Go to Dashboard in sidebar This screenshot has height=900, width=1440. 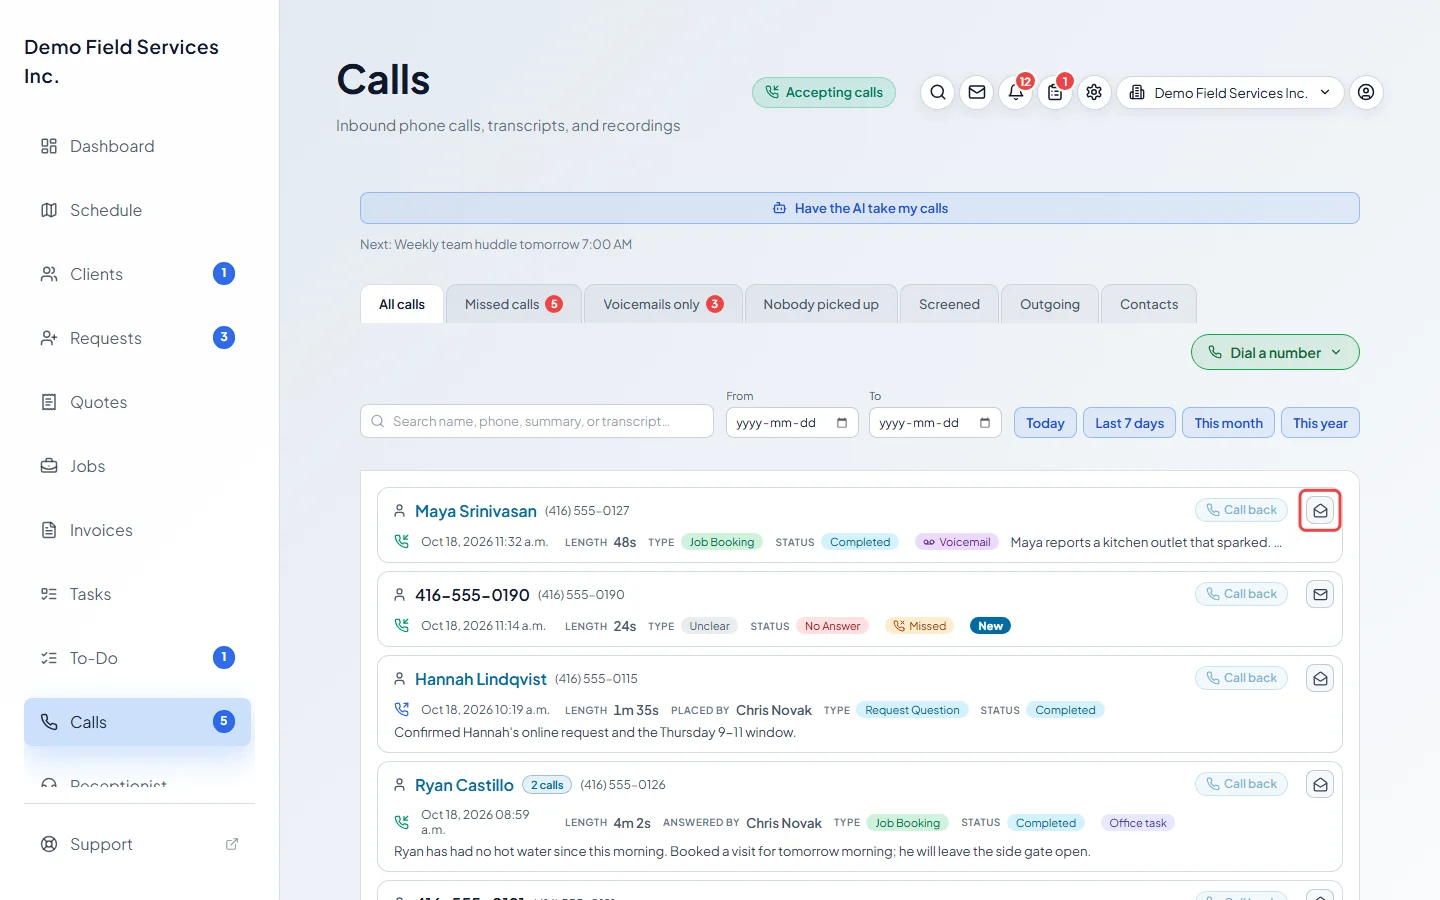[x=138, y=146]
